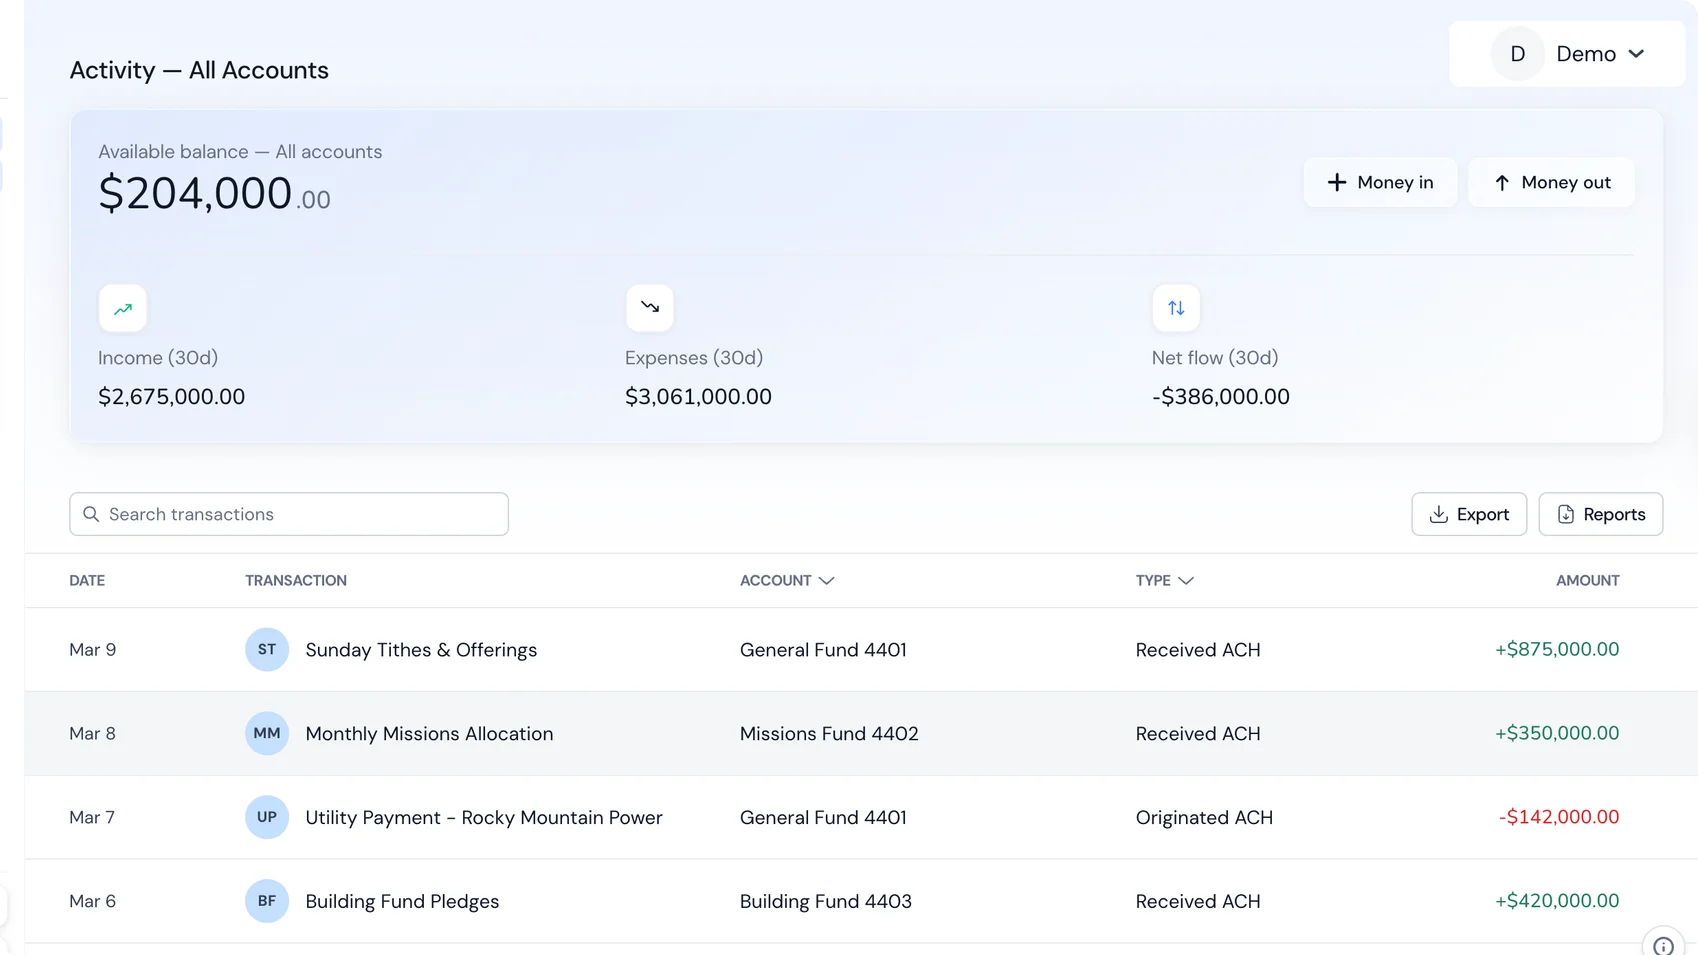Image resolution: width=1698 pixels, height=955 pixels.
Task: Expand the TYPE column sort chevron
Action: (1187, 580)
